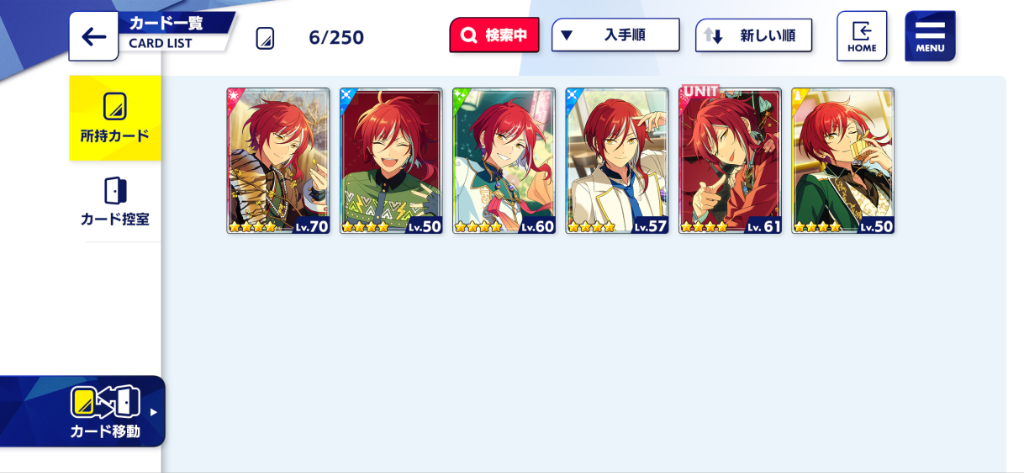Image resolution: width=1024 pixels, height=473 pixels.
Task: Click the red 検索中 search button
Action: 494,35
